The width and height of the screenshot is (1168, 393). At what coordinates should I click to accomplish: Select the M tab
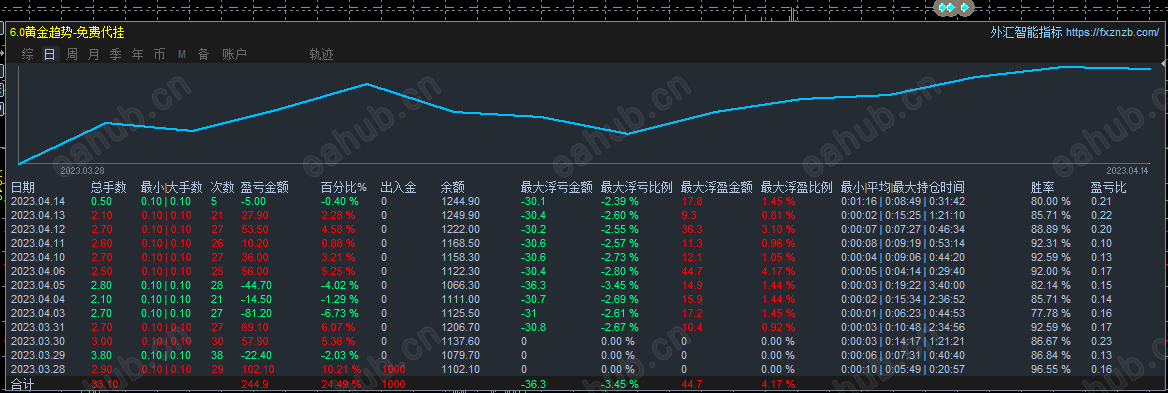point(182,54)
